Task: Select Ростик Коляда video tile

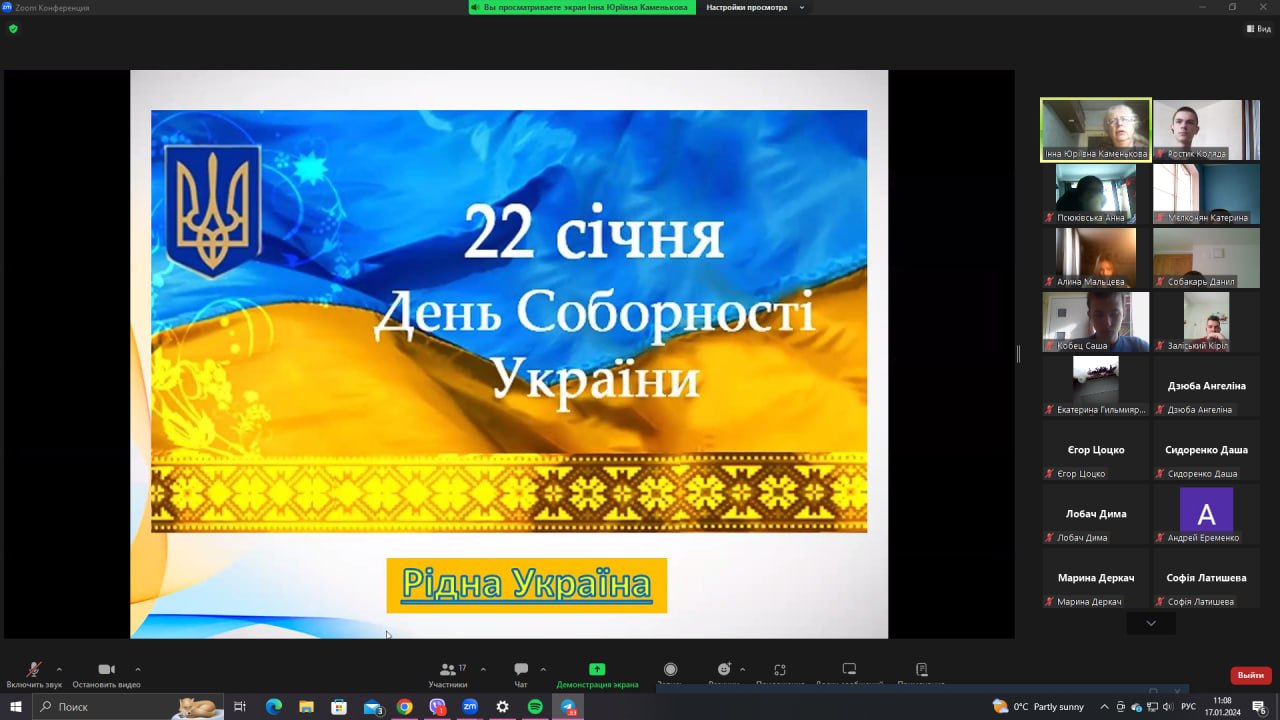Action: [x=1206, y=130]
